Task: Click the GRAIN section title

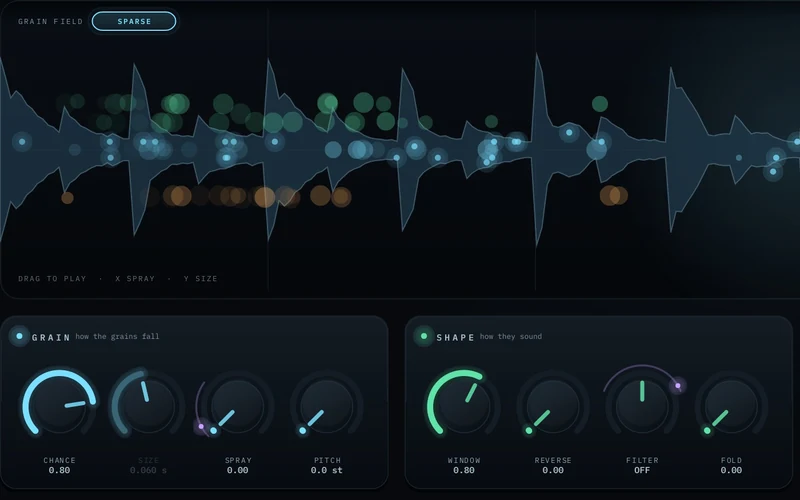Action: [x=51, y=337]
